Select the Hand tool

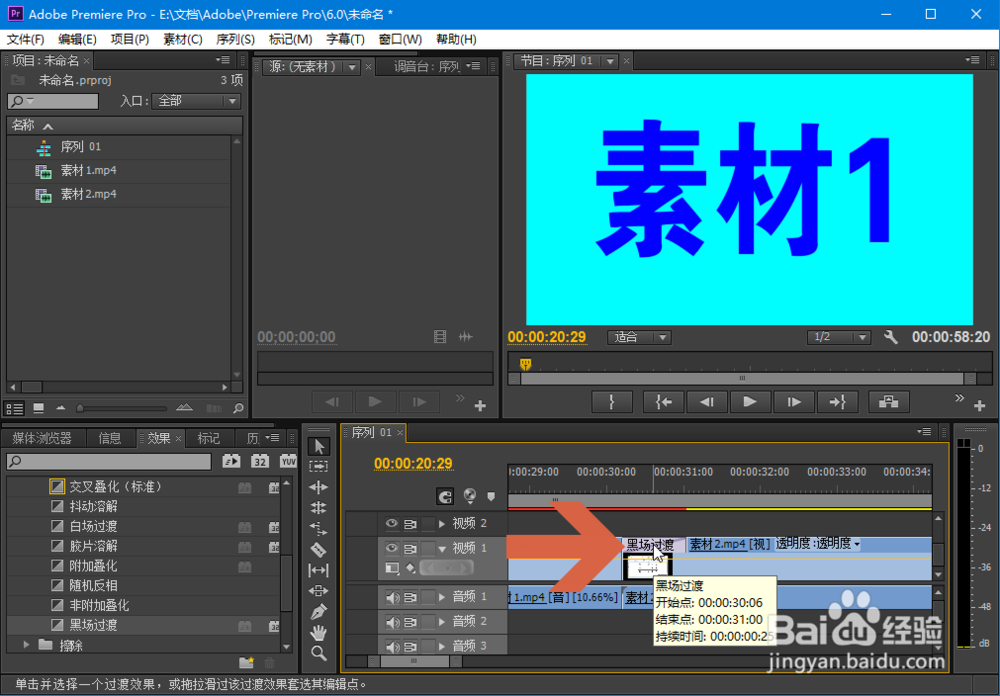(319, 632)
